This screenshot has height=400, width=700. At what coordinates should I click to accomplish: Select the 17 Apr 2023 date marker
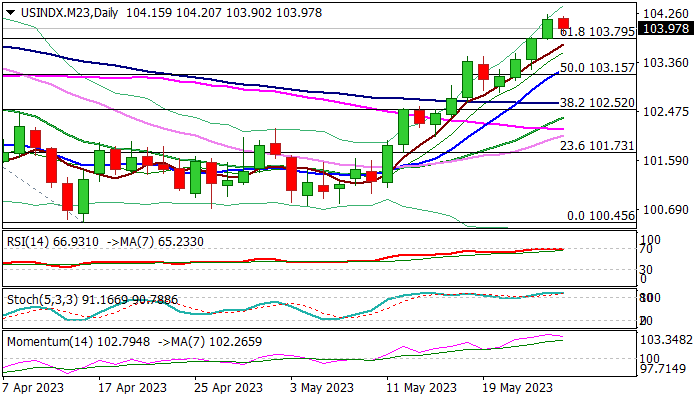[x=133, y=388]
